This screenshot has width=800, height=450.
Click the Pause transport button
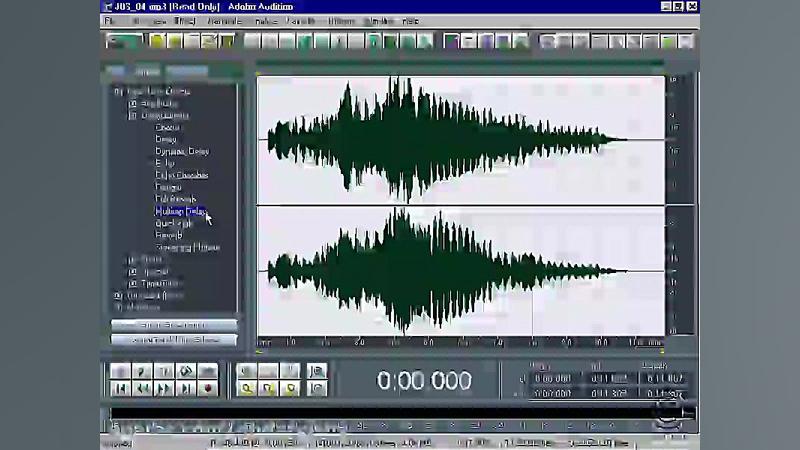click(x=164, y=371)
